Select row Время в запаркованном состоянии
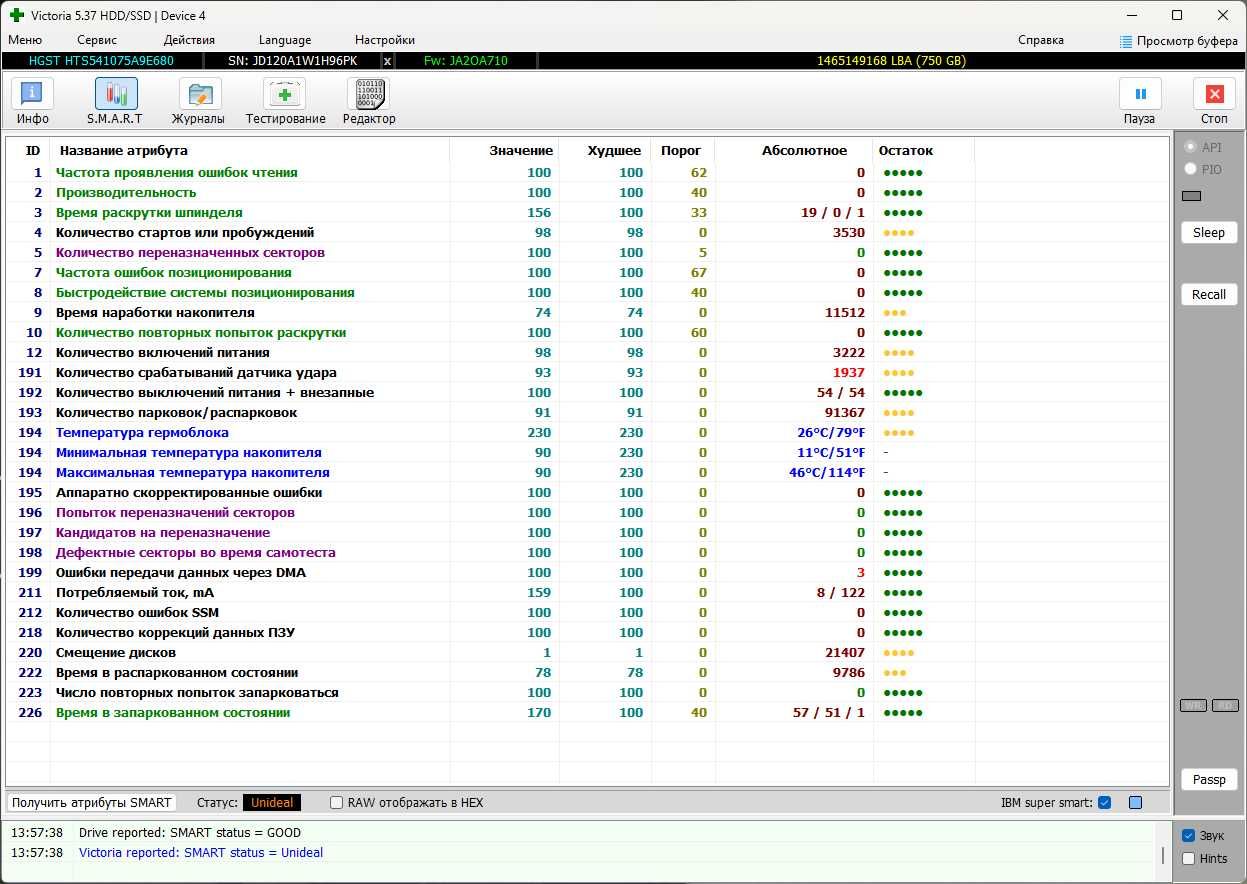Image resolution: width=1247 pixels, height=884 pixels. pyautogui.click(x=587, y=712)
